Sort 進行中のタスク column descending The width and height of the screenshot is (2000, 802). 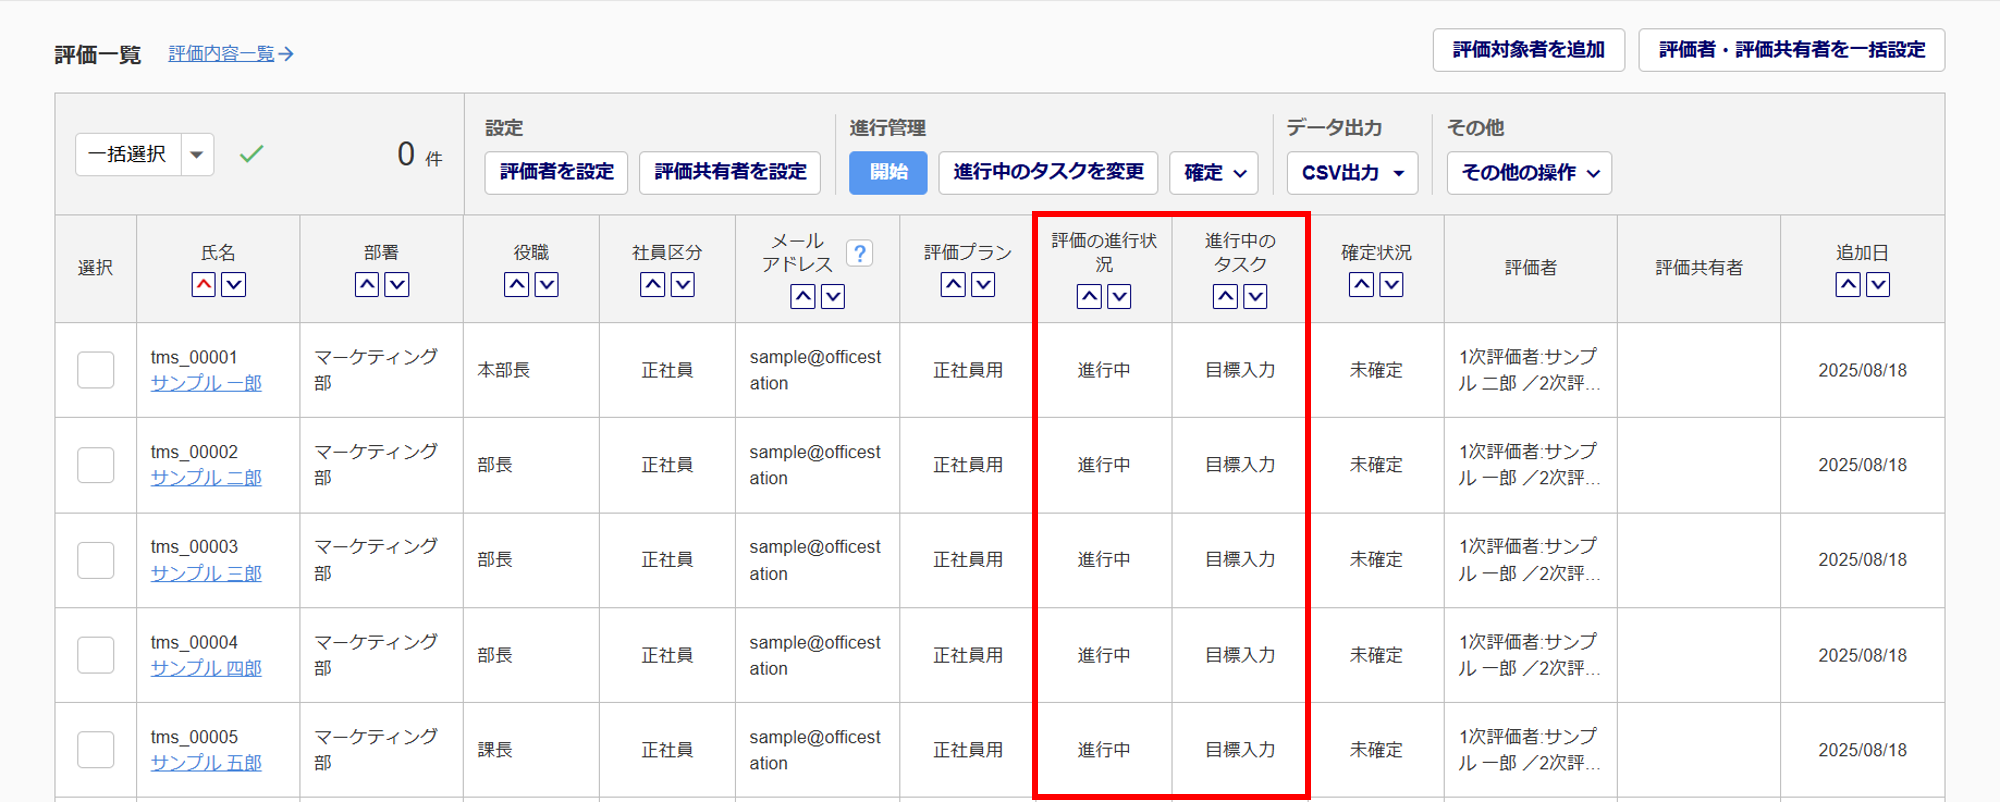(x=1256, y=297)
